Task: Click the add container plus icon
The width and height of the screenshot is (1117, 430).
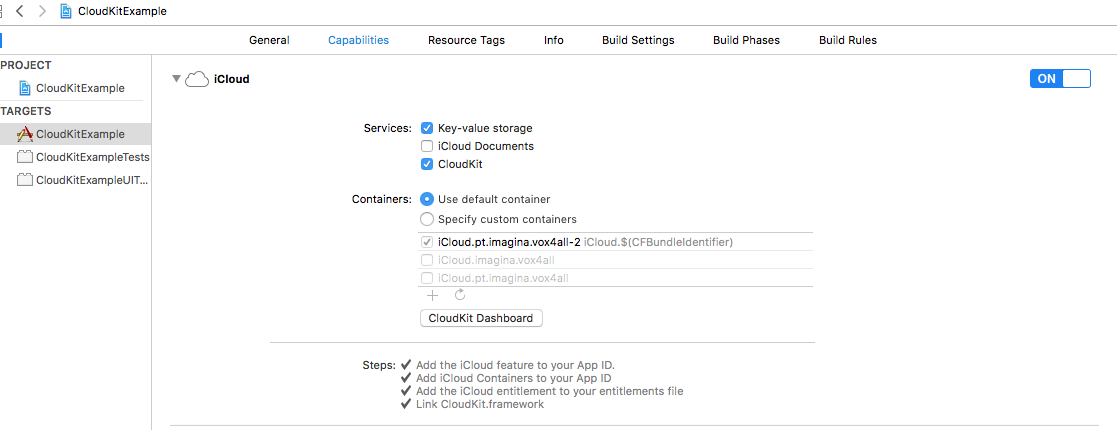Action: click(432, 295)
